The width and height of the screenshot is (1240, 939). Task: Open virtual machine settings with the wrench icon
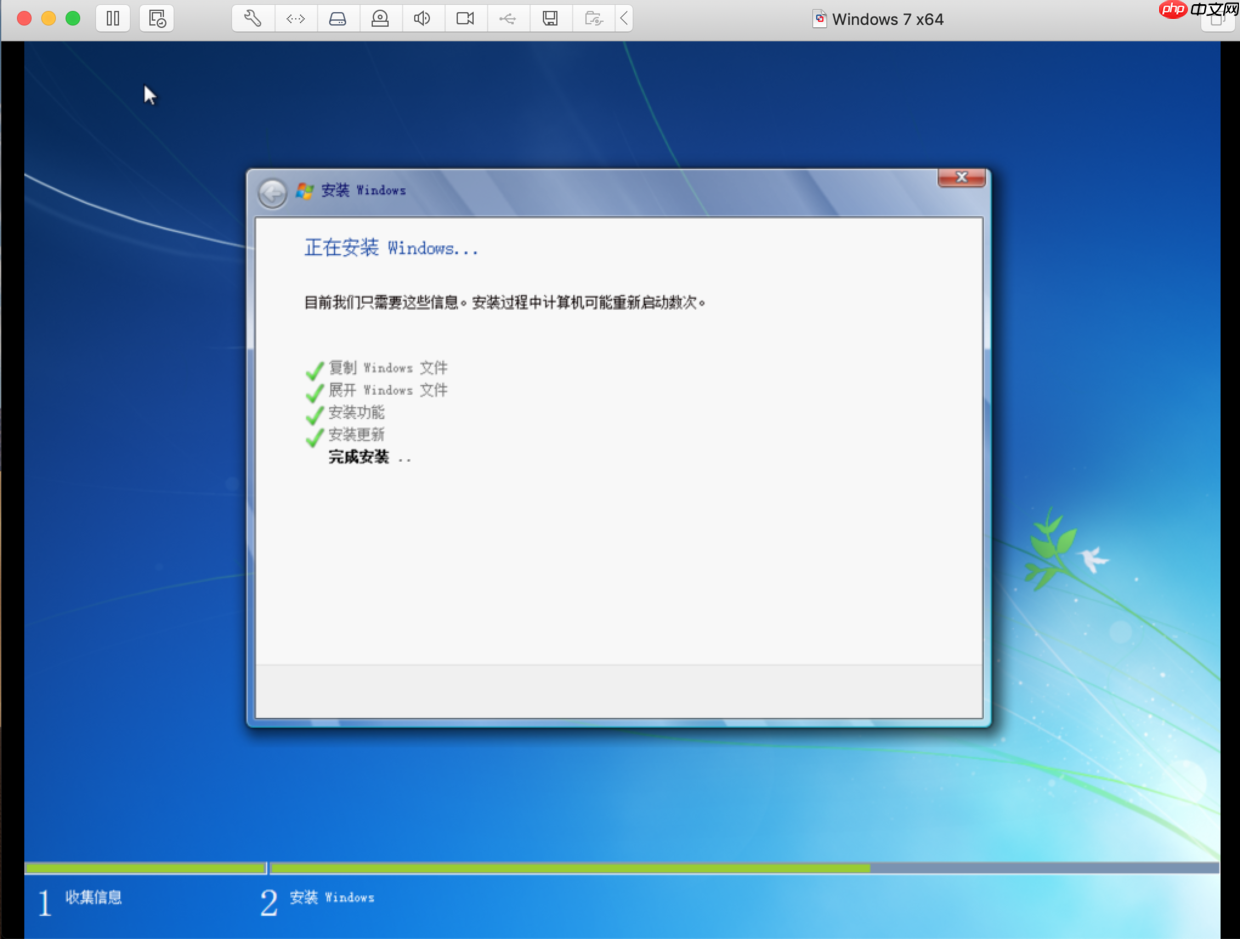pos(253,18)
